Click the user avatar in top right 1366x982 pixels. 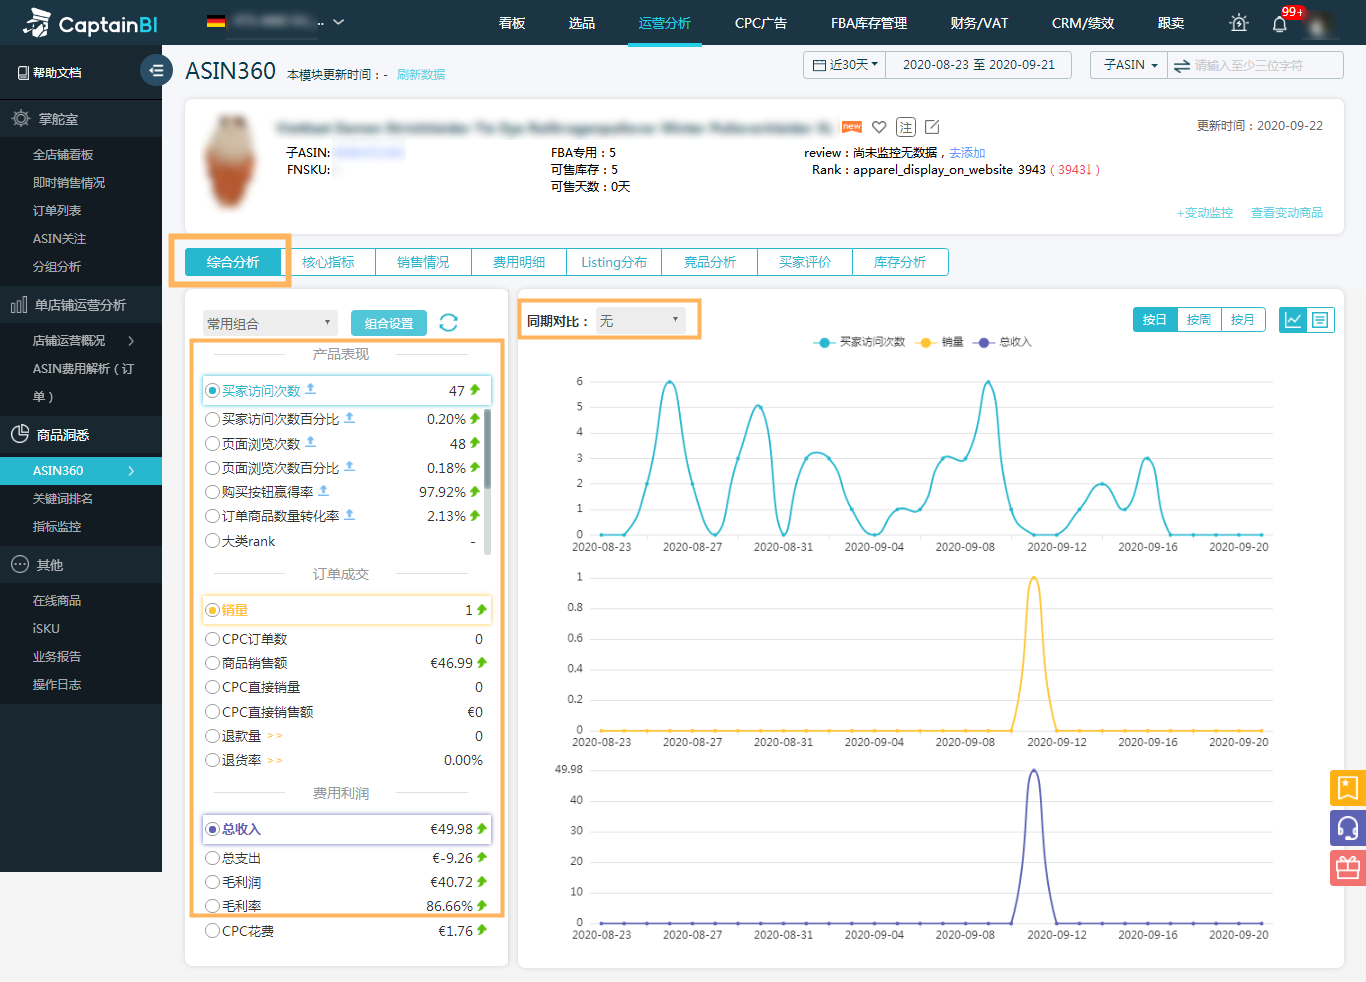tap(1321, 24)
